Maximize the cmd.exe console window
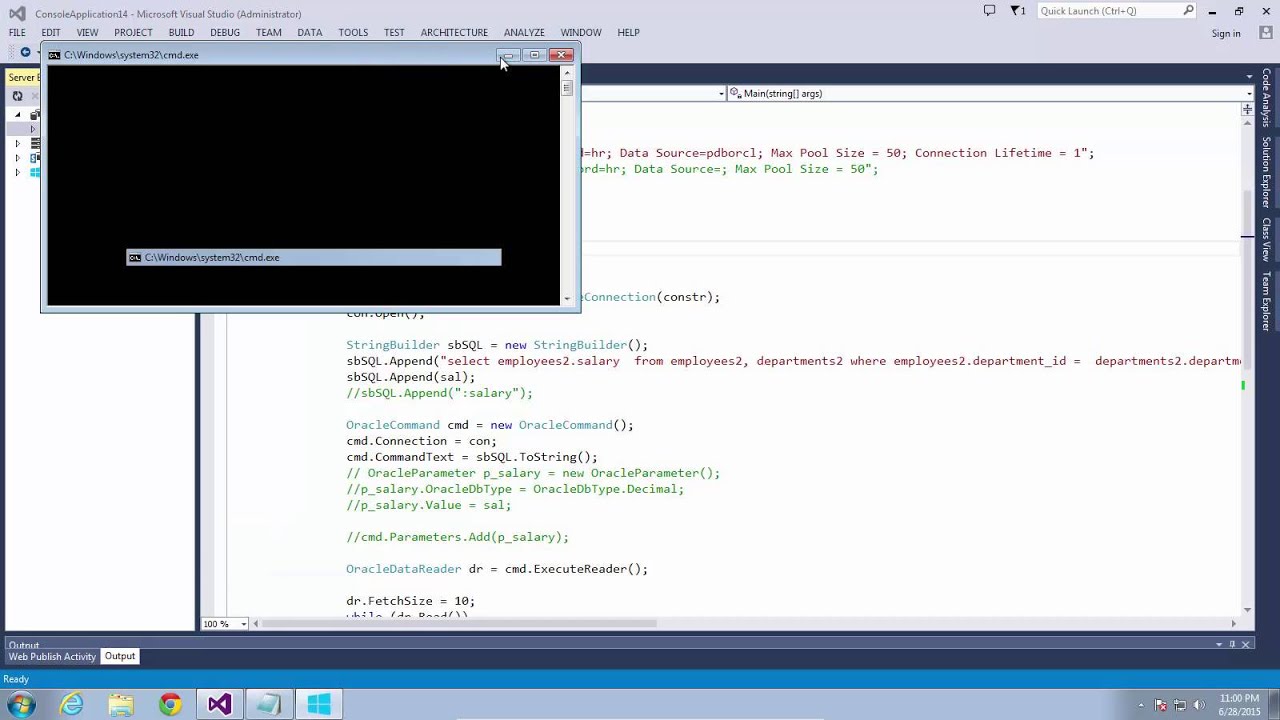 pos(534,55)
